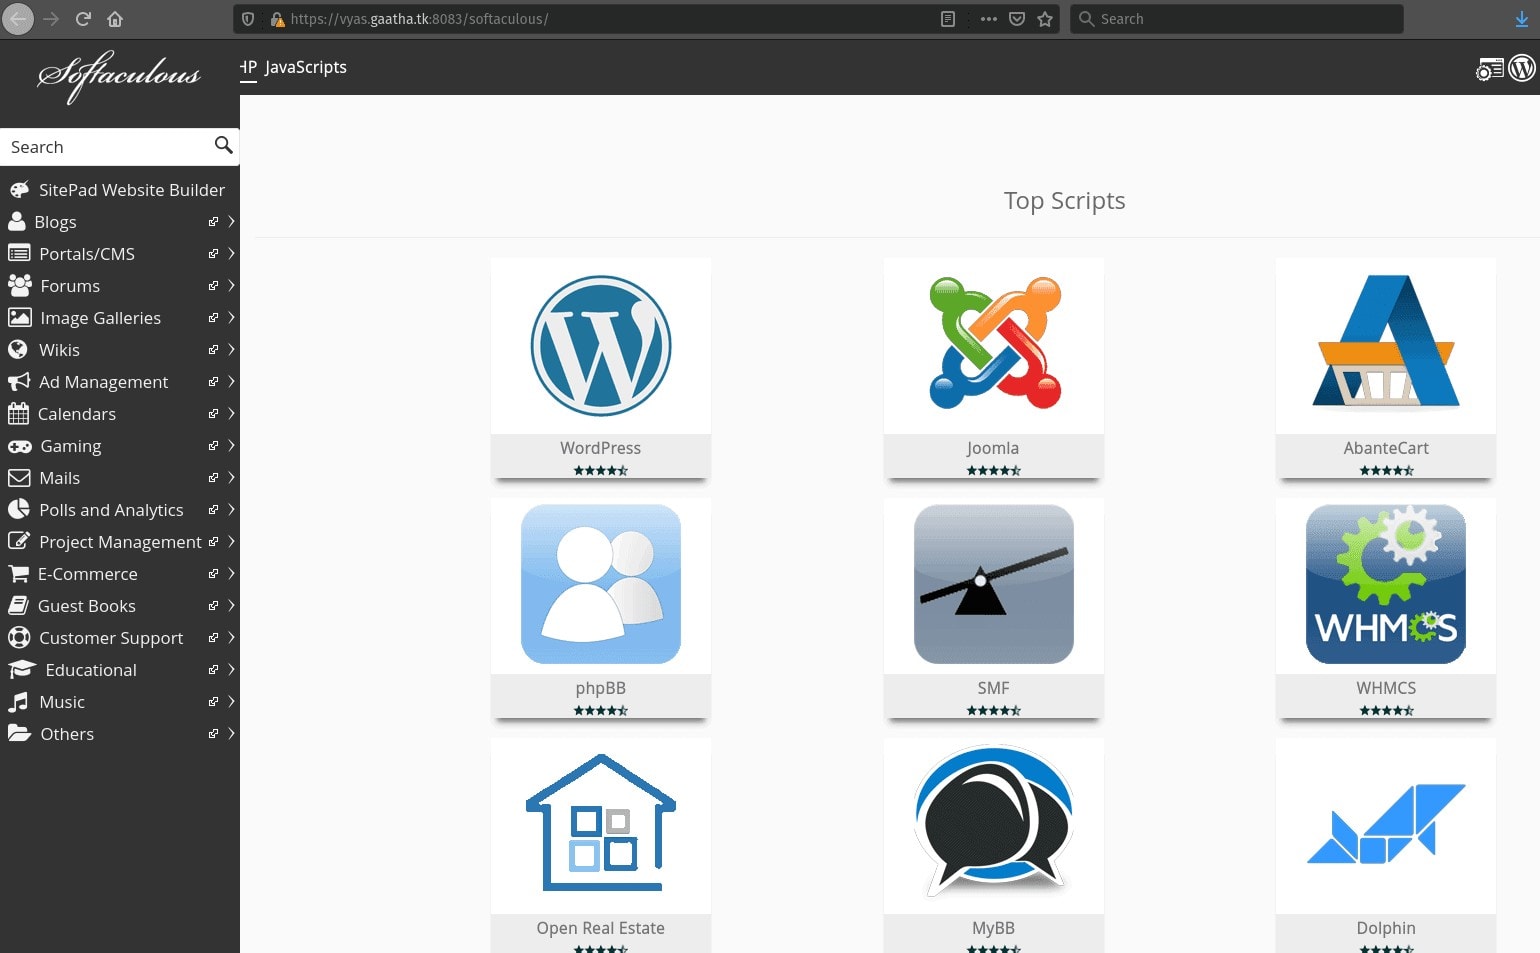1540x953 pixels.
Task: Click the browser Back button
Action: (18, 19)
